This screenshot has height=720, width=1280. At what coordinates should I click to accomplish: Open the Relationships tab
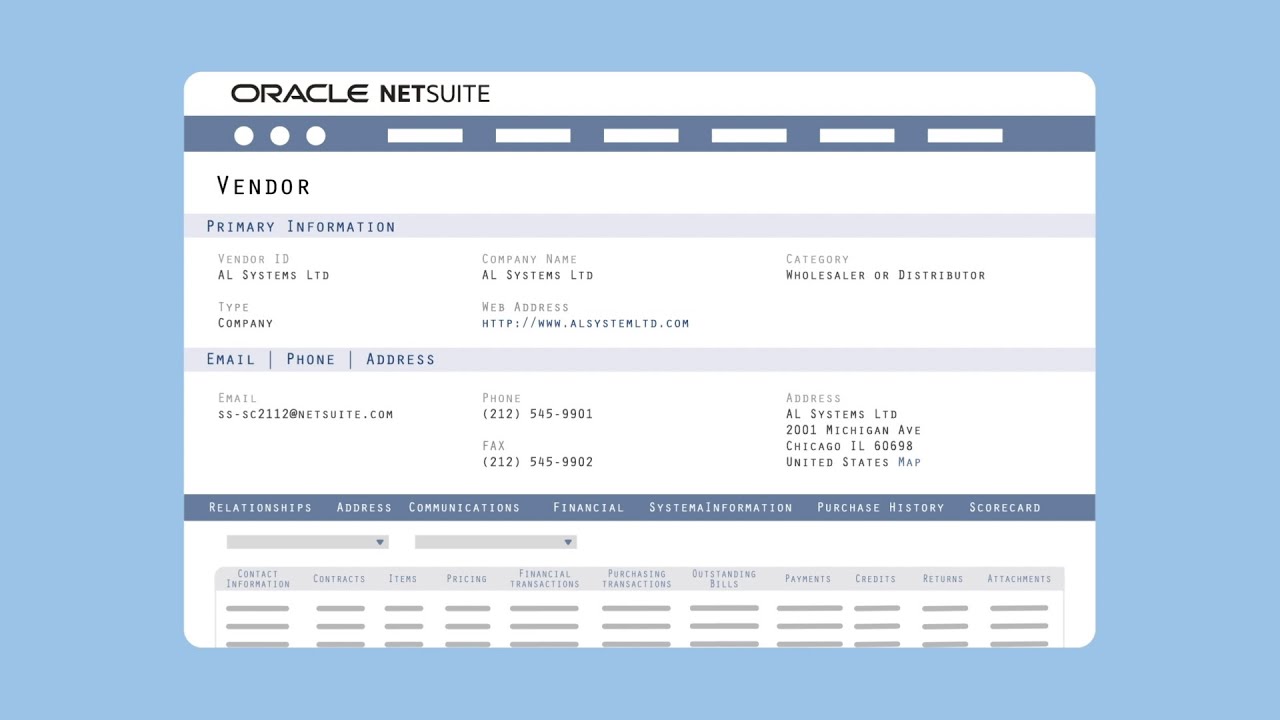pos(260,507)
